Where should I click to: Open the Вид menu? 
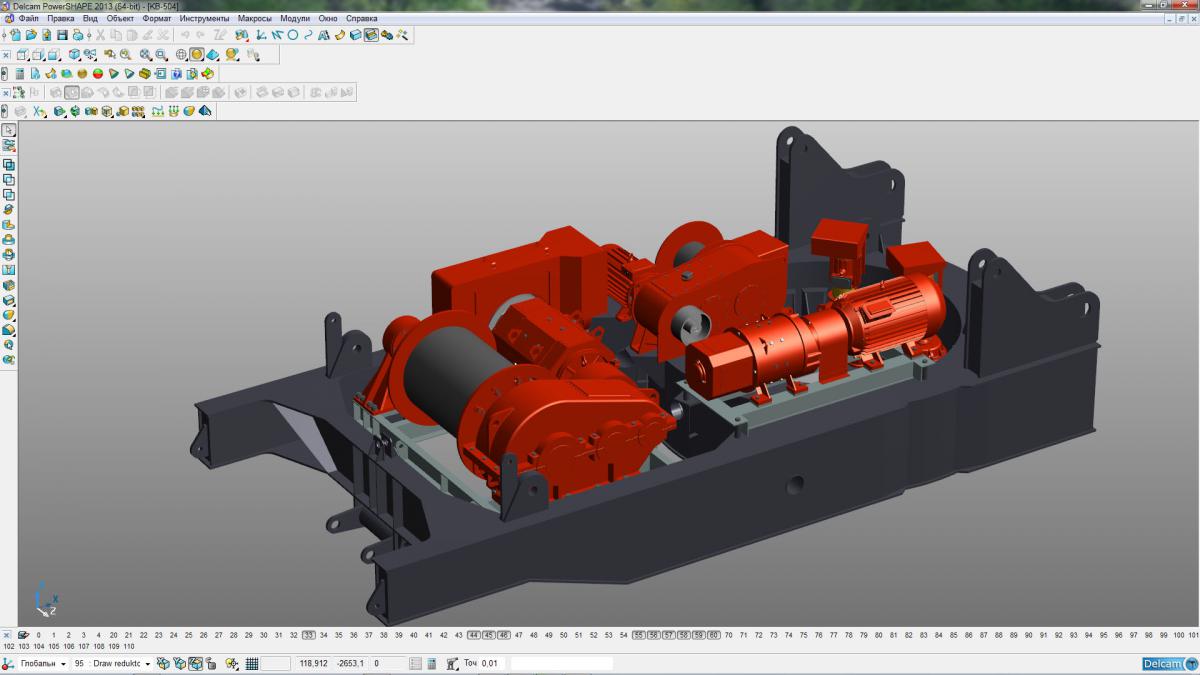(x=90, y=18)
